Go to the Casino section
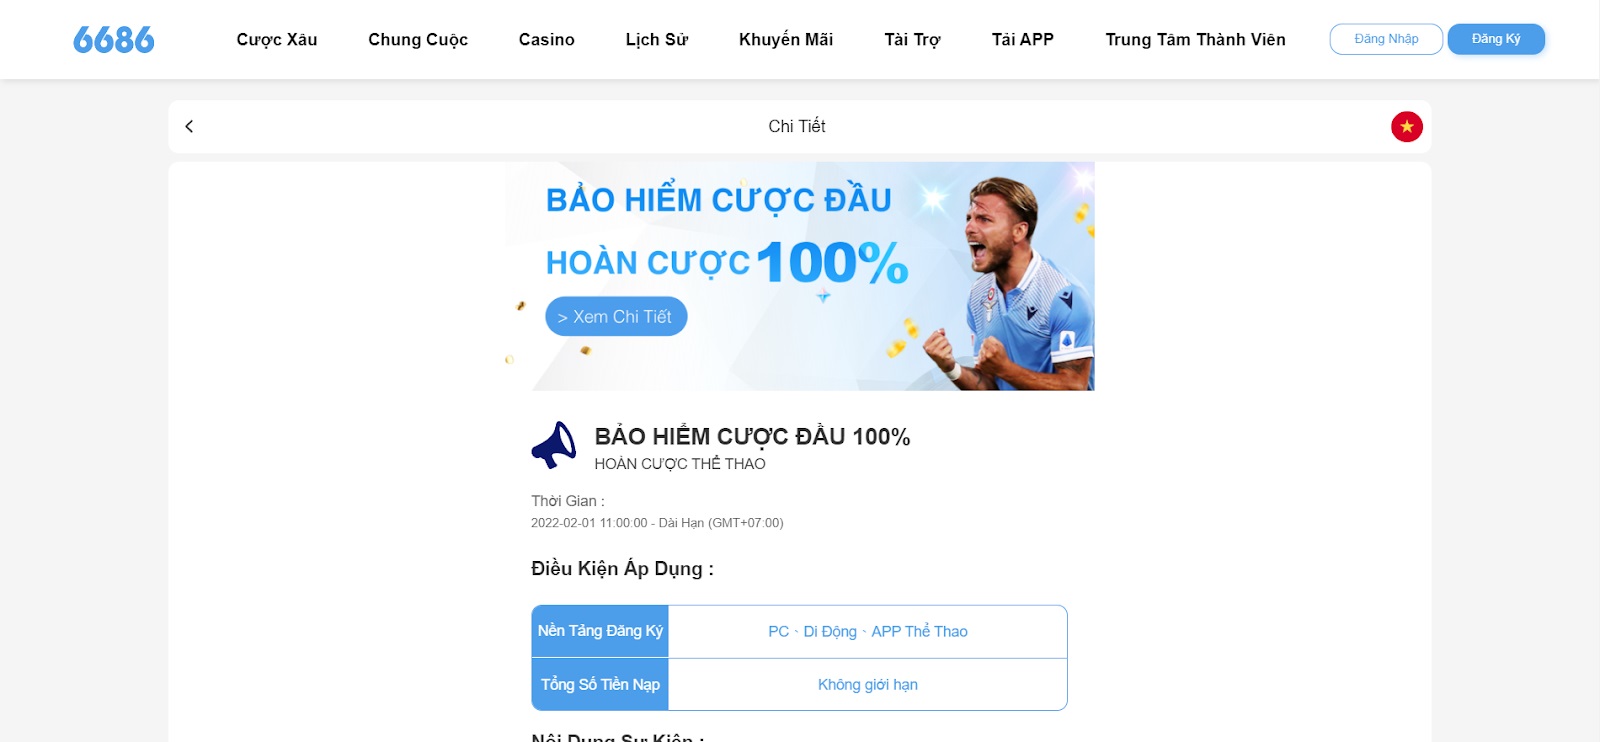The image size is (1600, 742). point(547,40)
